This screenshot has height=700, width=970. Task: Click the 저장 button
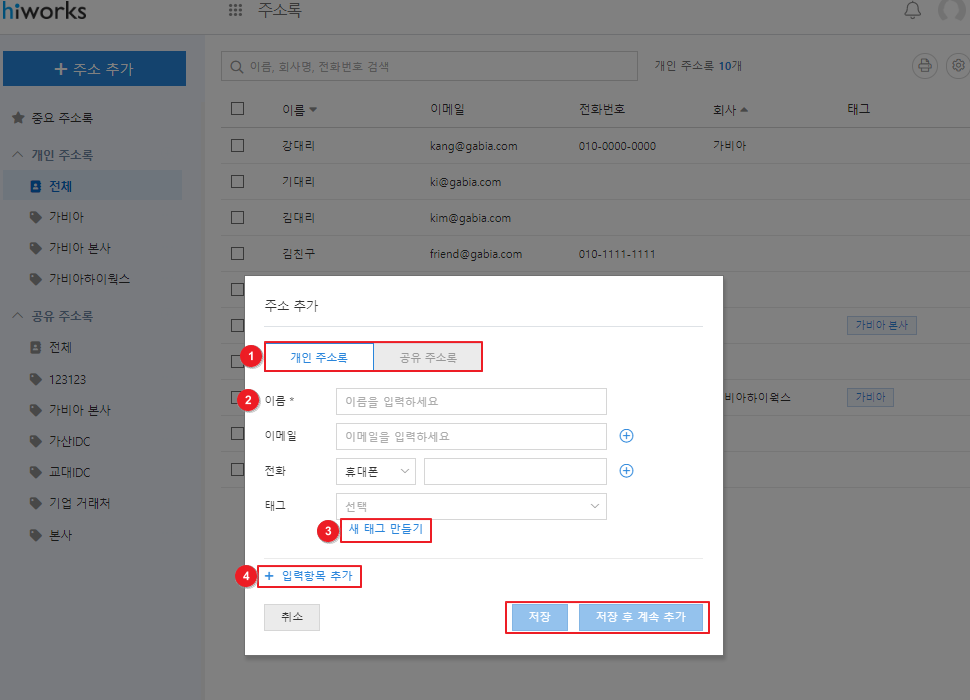[x=539, y=617]
